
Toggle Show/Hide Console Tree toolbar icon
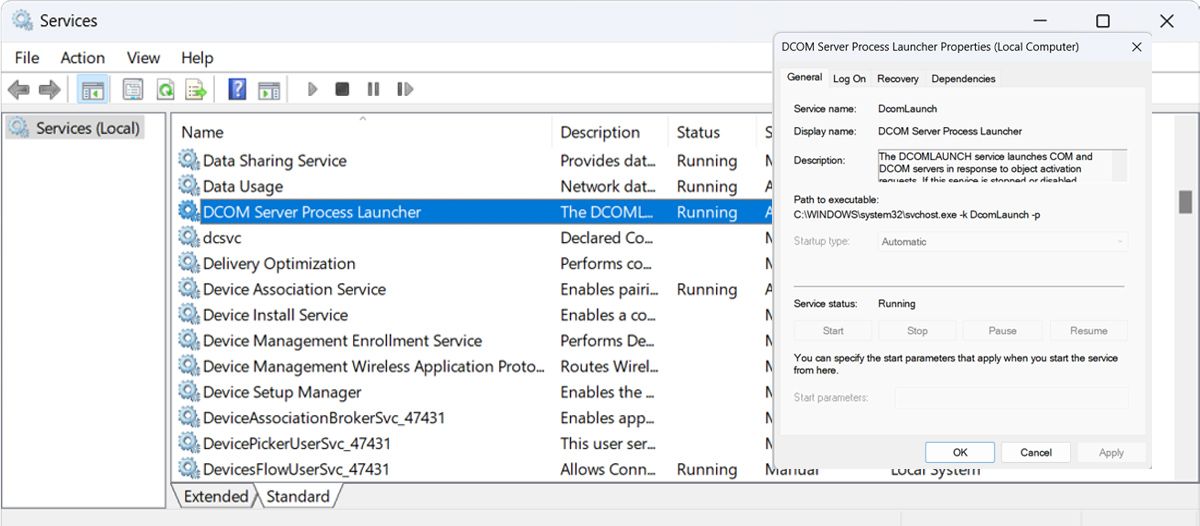93,90
